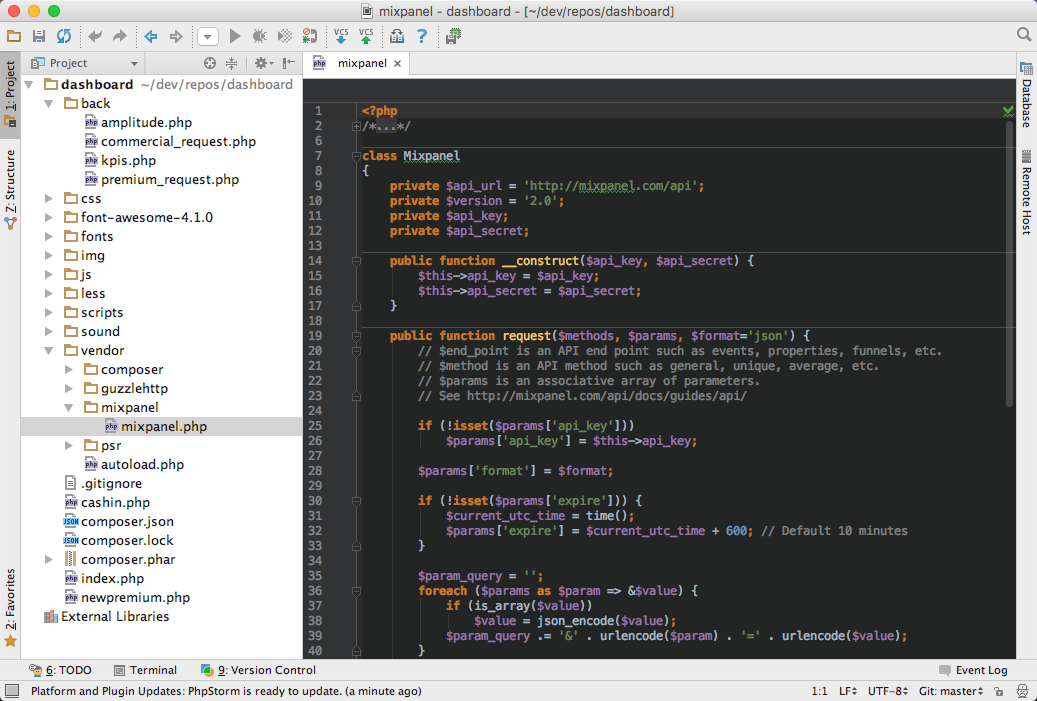
Task: Change LF line separator
Action: [x=848, y=691]
